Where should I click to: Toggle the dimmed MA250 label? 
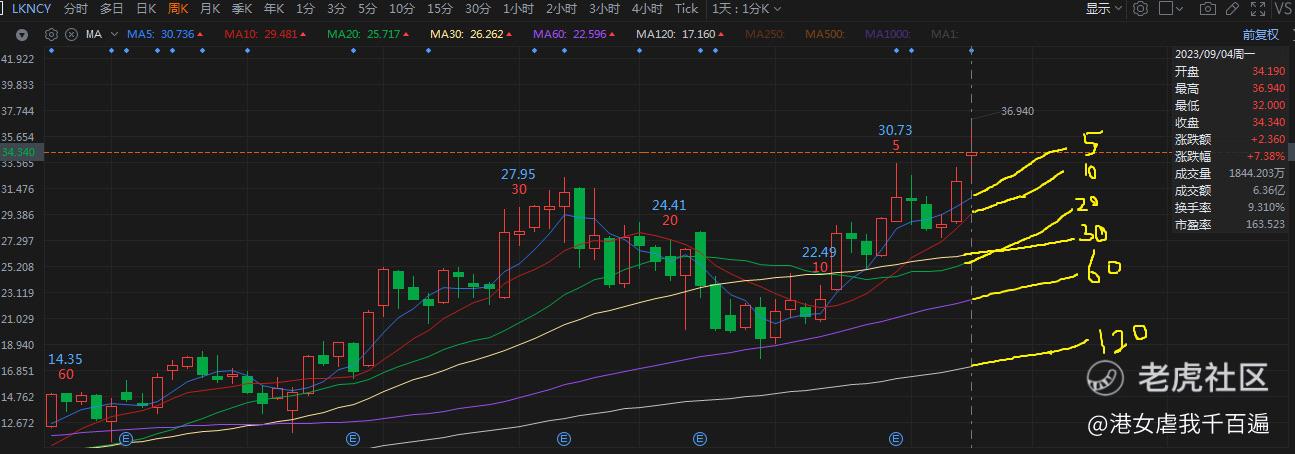pos(766,34)
